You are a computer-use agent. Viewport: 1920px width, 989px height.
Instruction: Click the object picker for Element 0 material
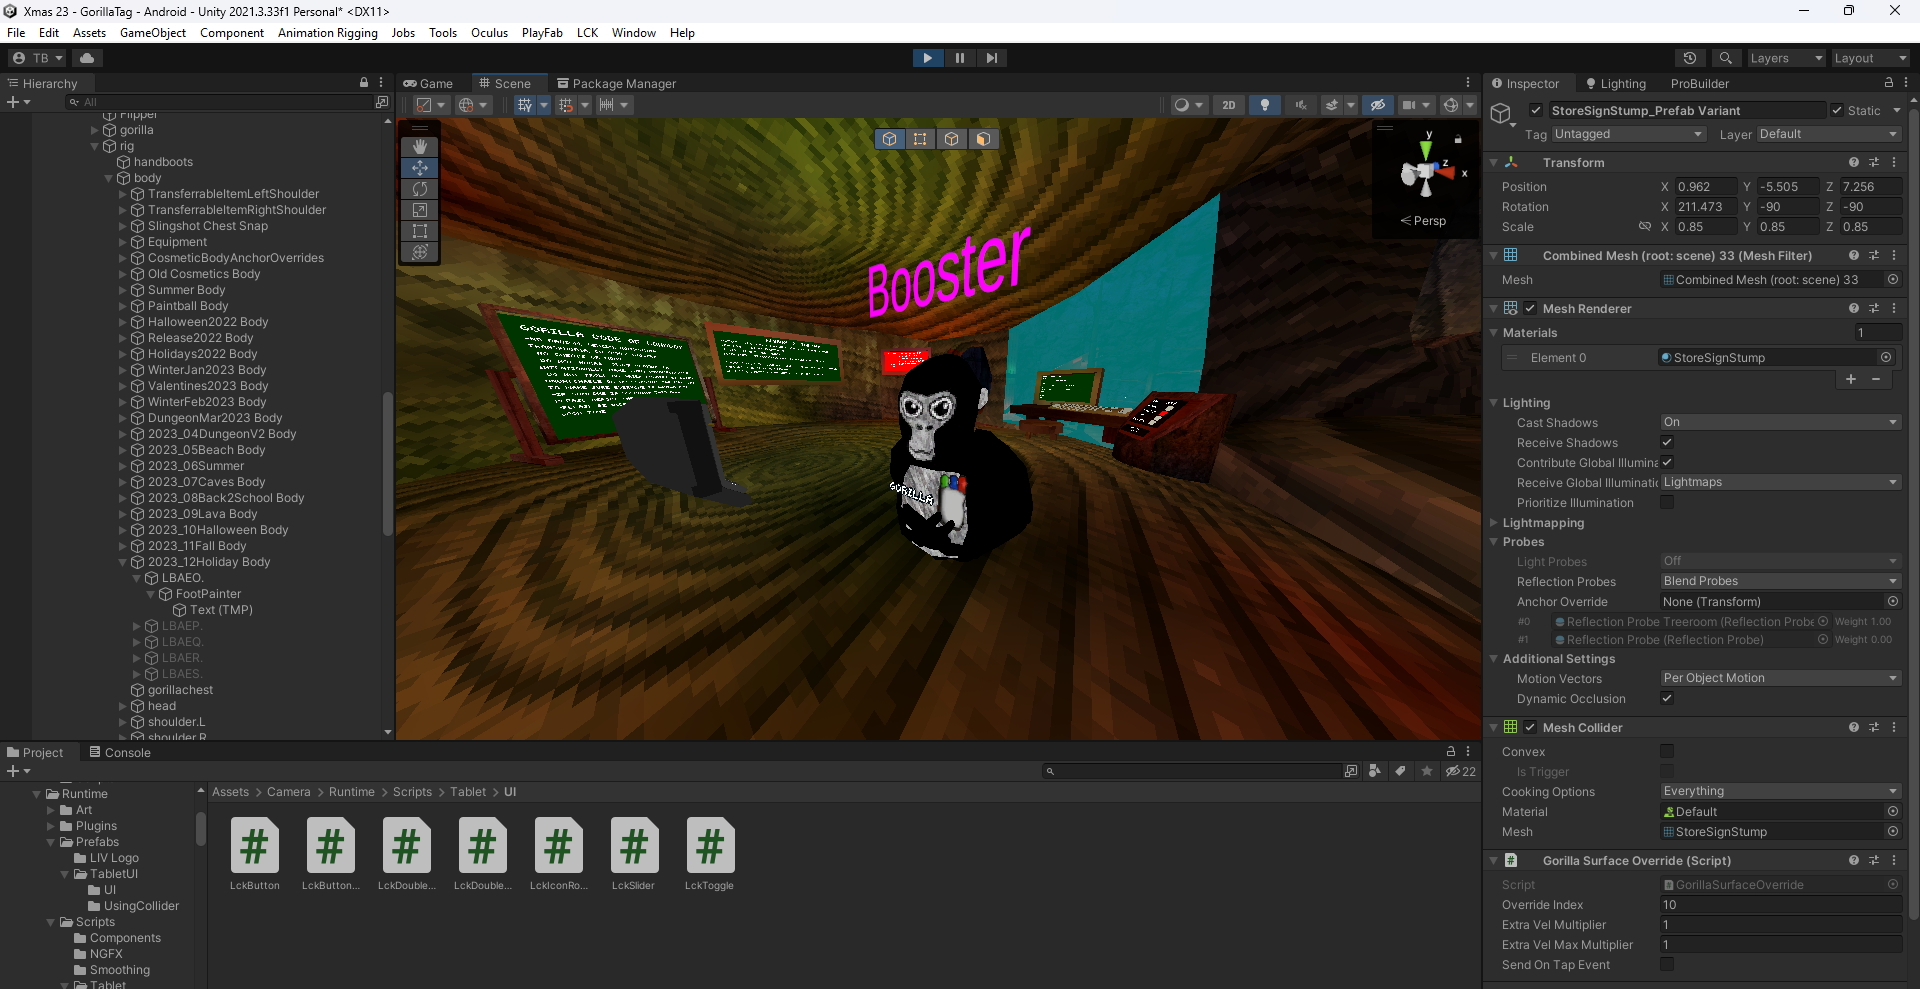(x=1886, y=357)
